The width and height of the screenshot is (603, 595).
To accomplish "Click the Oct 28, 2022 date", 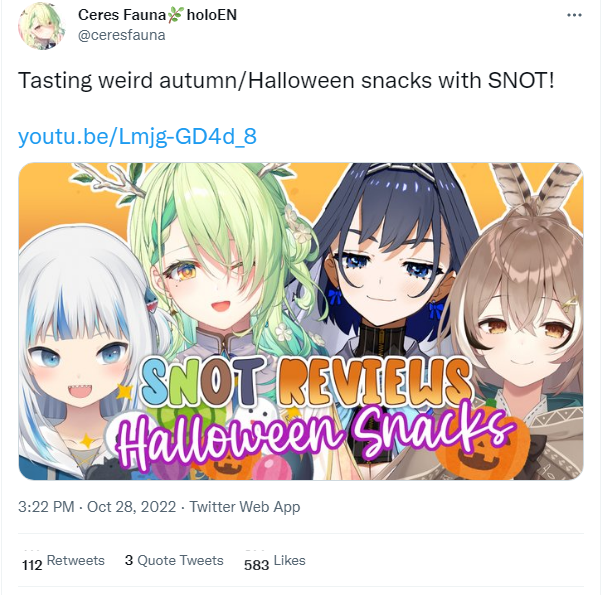I will pyautogui.click(x=132, y=507).
